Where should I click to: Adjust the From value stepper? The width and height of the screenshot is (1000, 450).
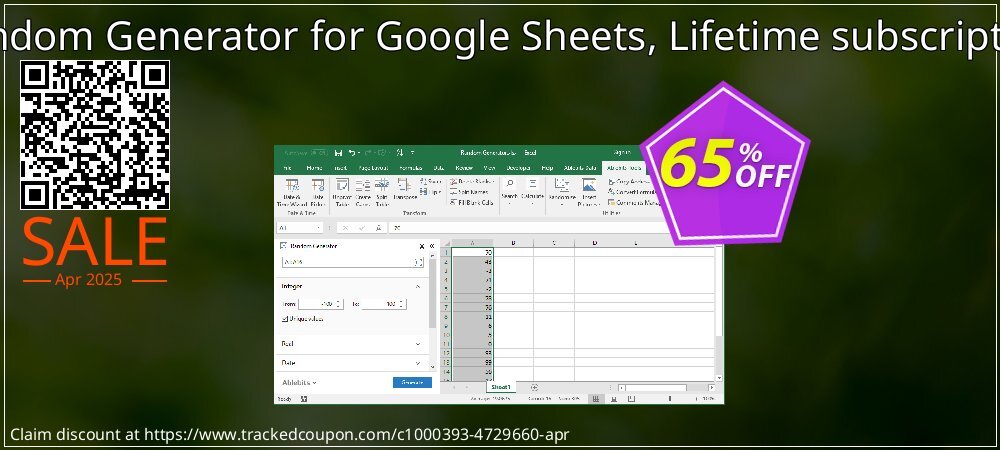click(339, 304)
